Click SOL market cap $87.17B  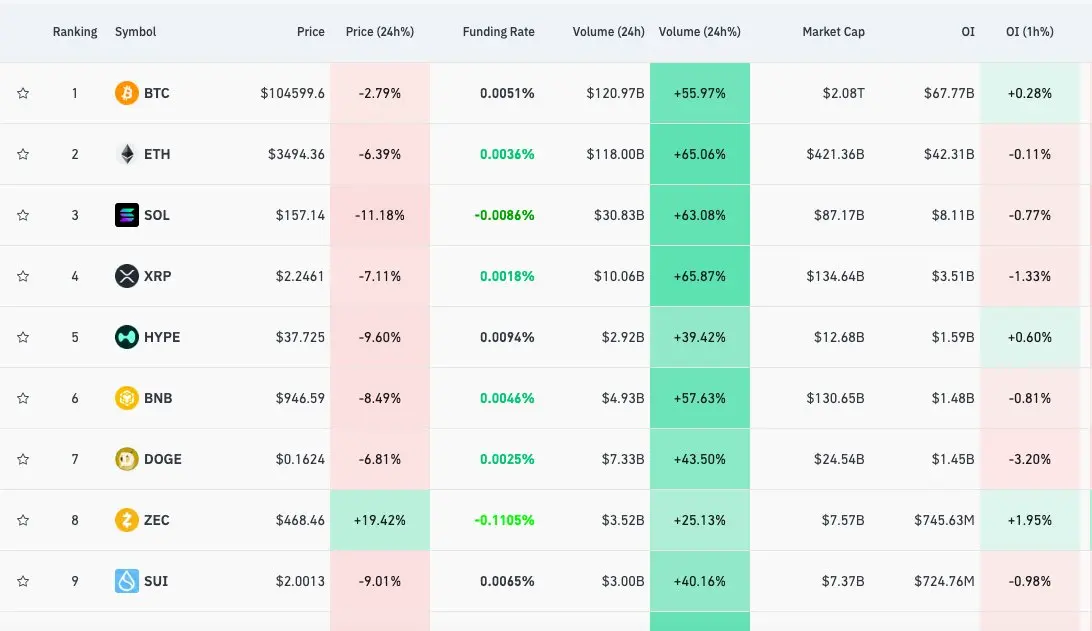coord(839,215)
